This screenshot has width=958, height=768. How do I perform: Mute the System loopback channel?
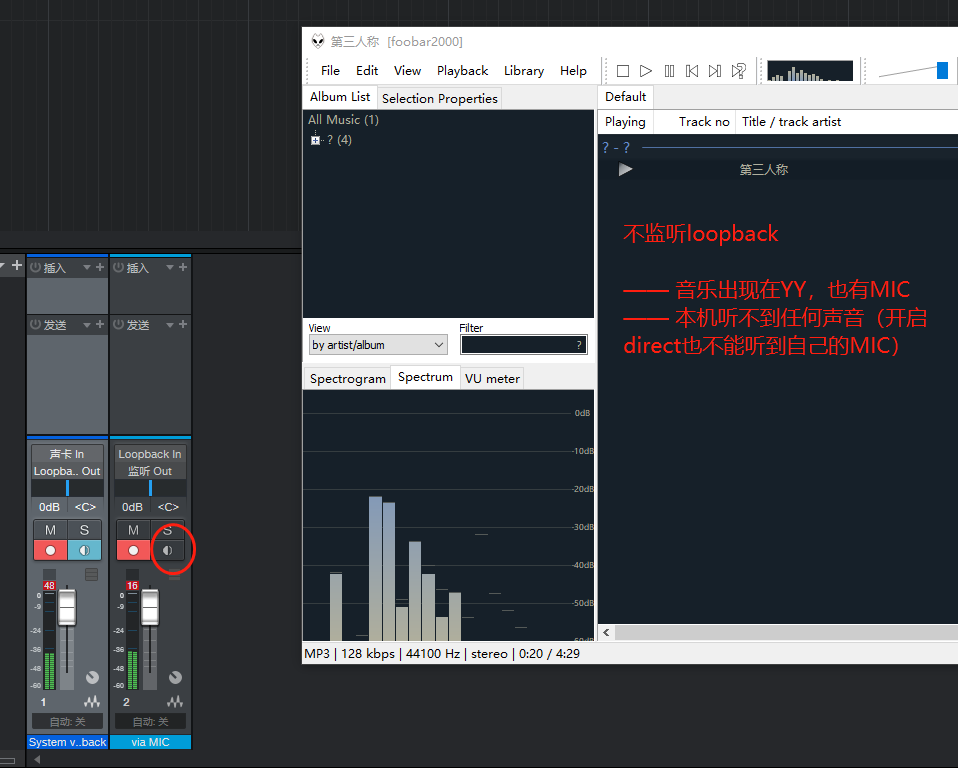point(50,529)
